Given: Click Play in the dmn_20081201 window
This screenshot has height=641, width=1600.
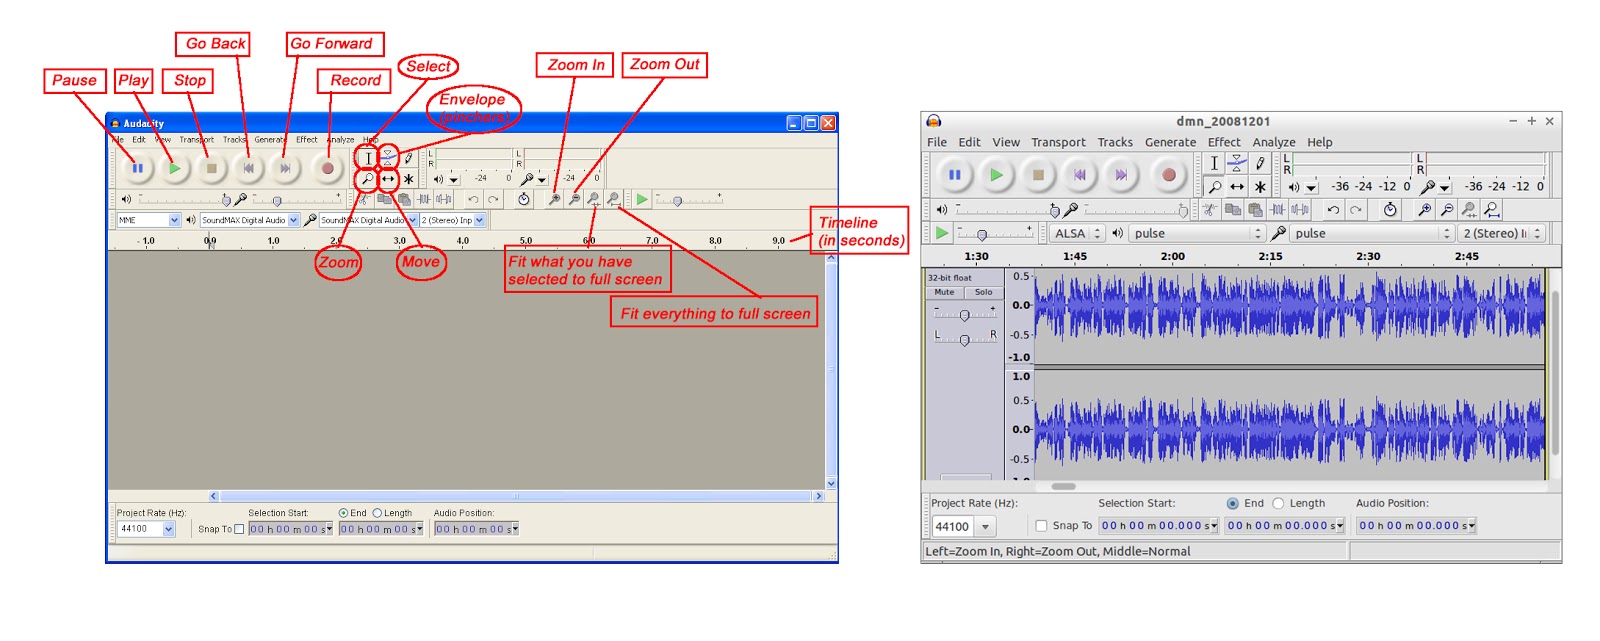Looking at the screenshot, I should (x=996, y=175).
